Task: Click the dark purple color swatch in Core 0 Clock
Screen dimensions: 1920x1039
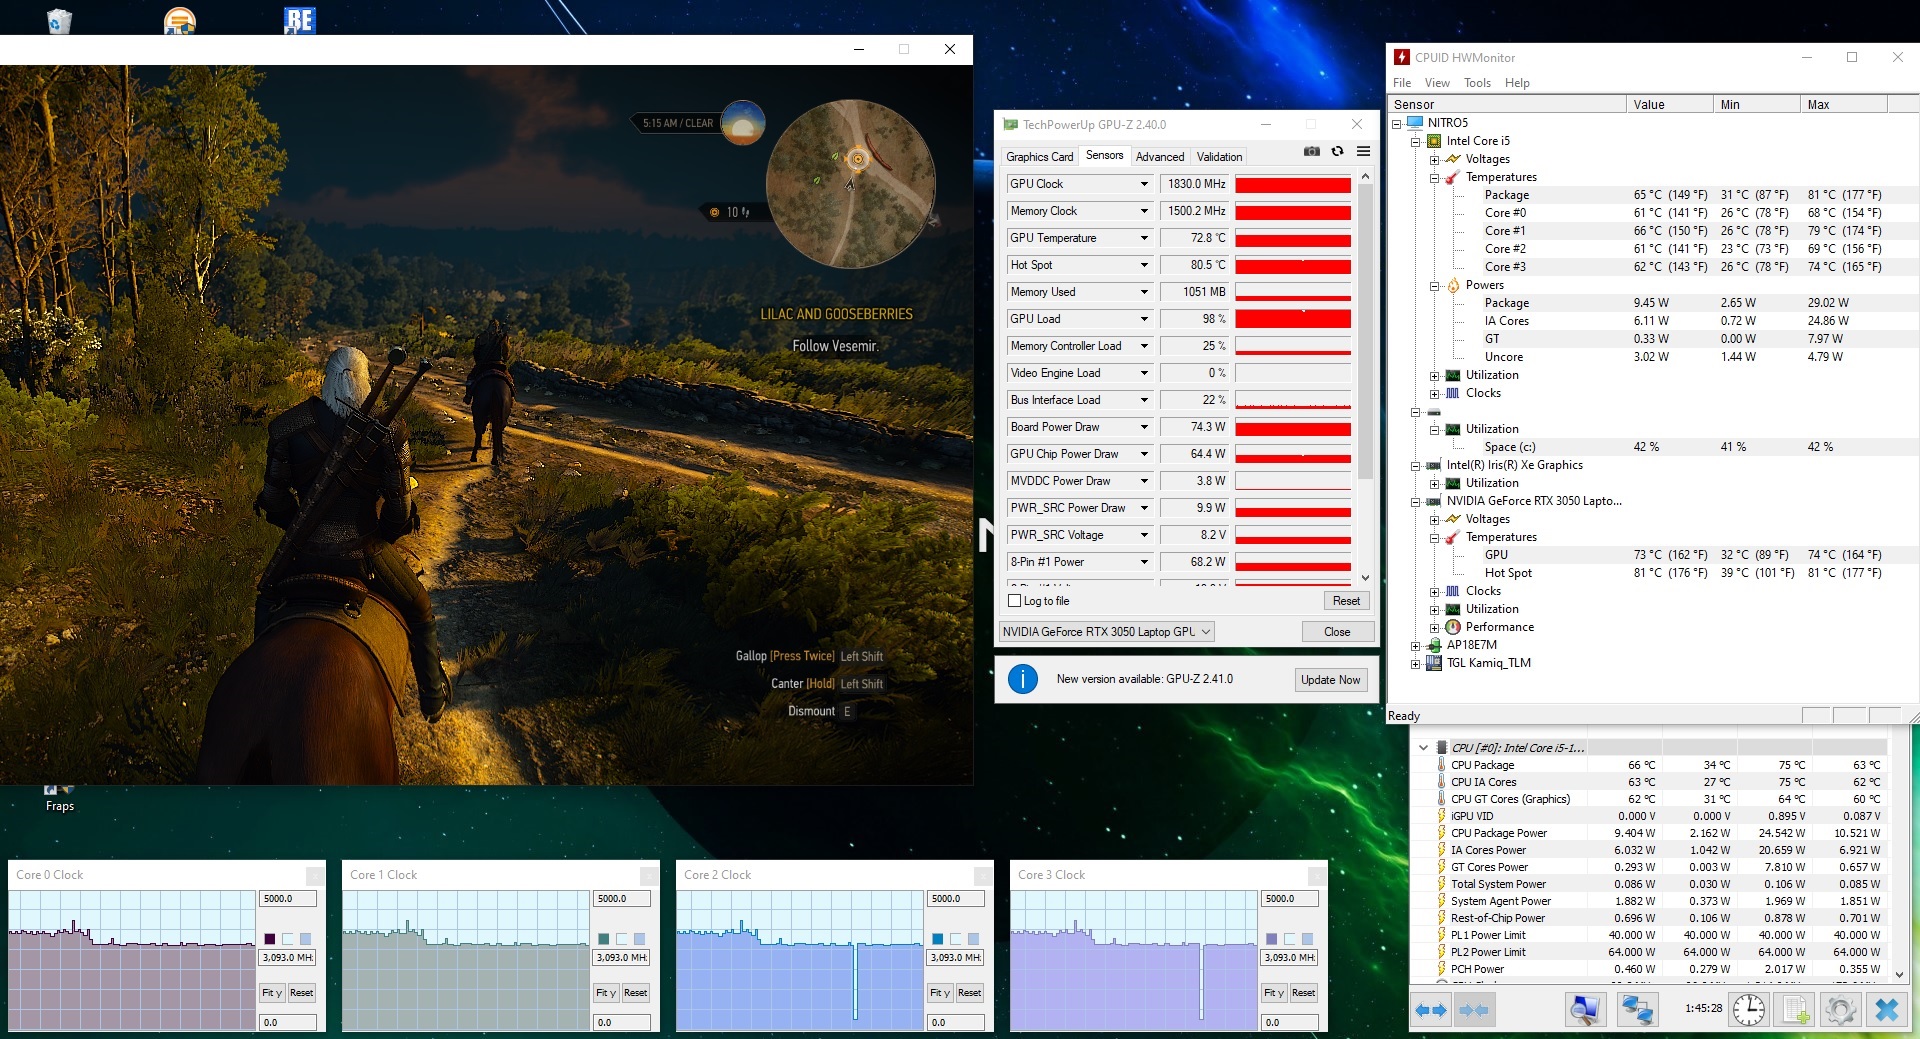Action: pos(270,939)
